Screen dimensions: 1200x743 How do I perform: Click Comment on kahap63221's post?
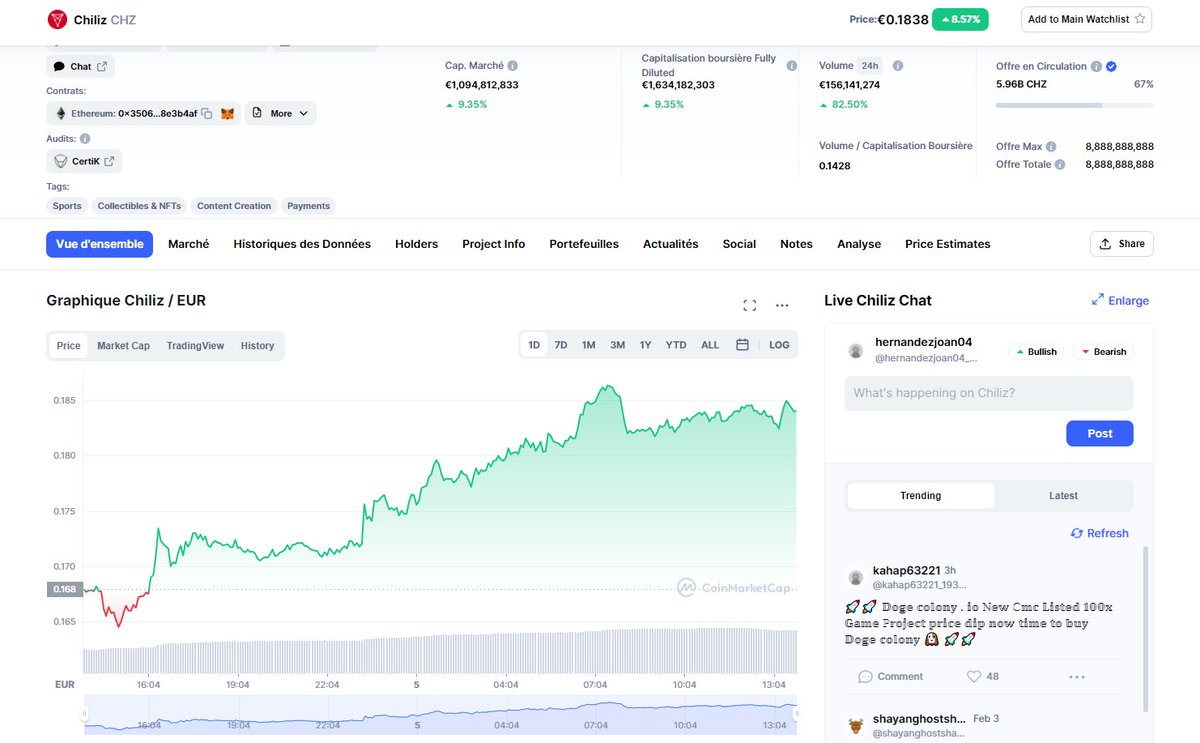click(x=890, y=676)
